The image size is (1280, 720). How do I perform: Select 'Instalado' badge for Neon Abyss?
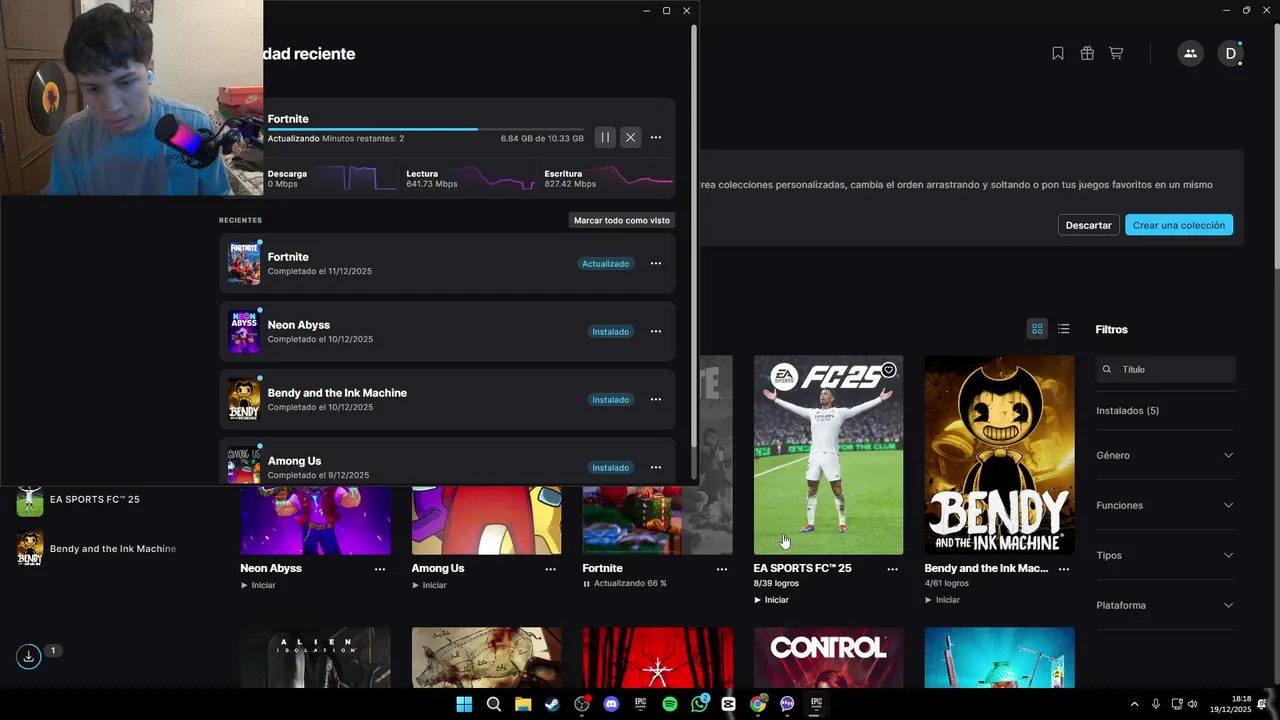coord(611,332)
